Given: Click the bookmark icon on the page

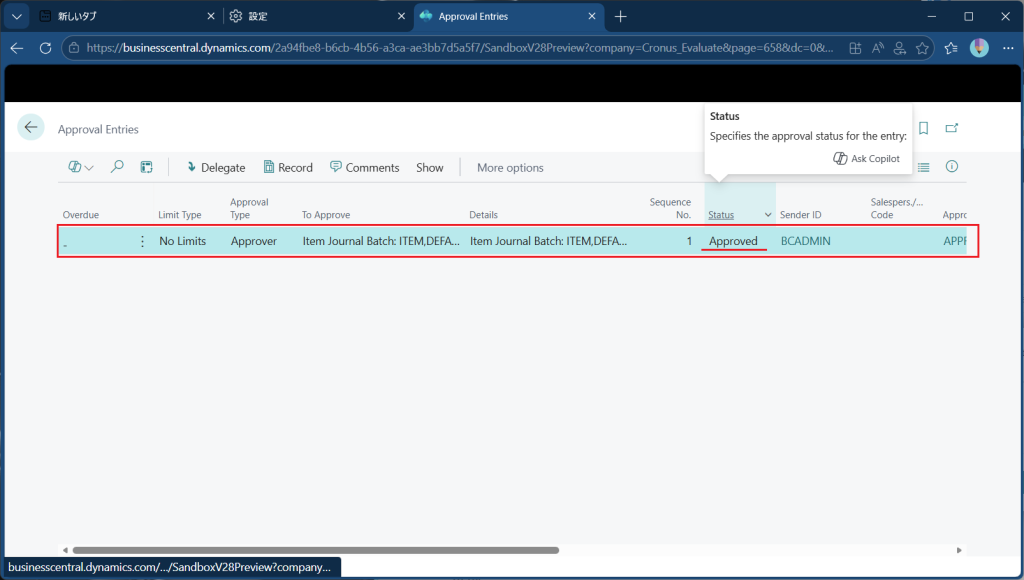Looking at the screenshot, I should [x=923, y=128].
